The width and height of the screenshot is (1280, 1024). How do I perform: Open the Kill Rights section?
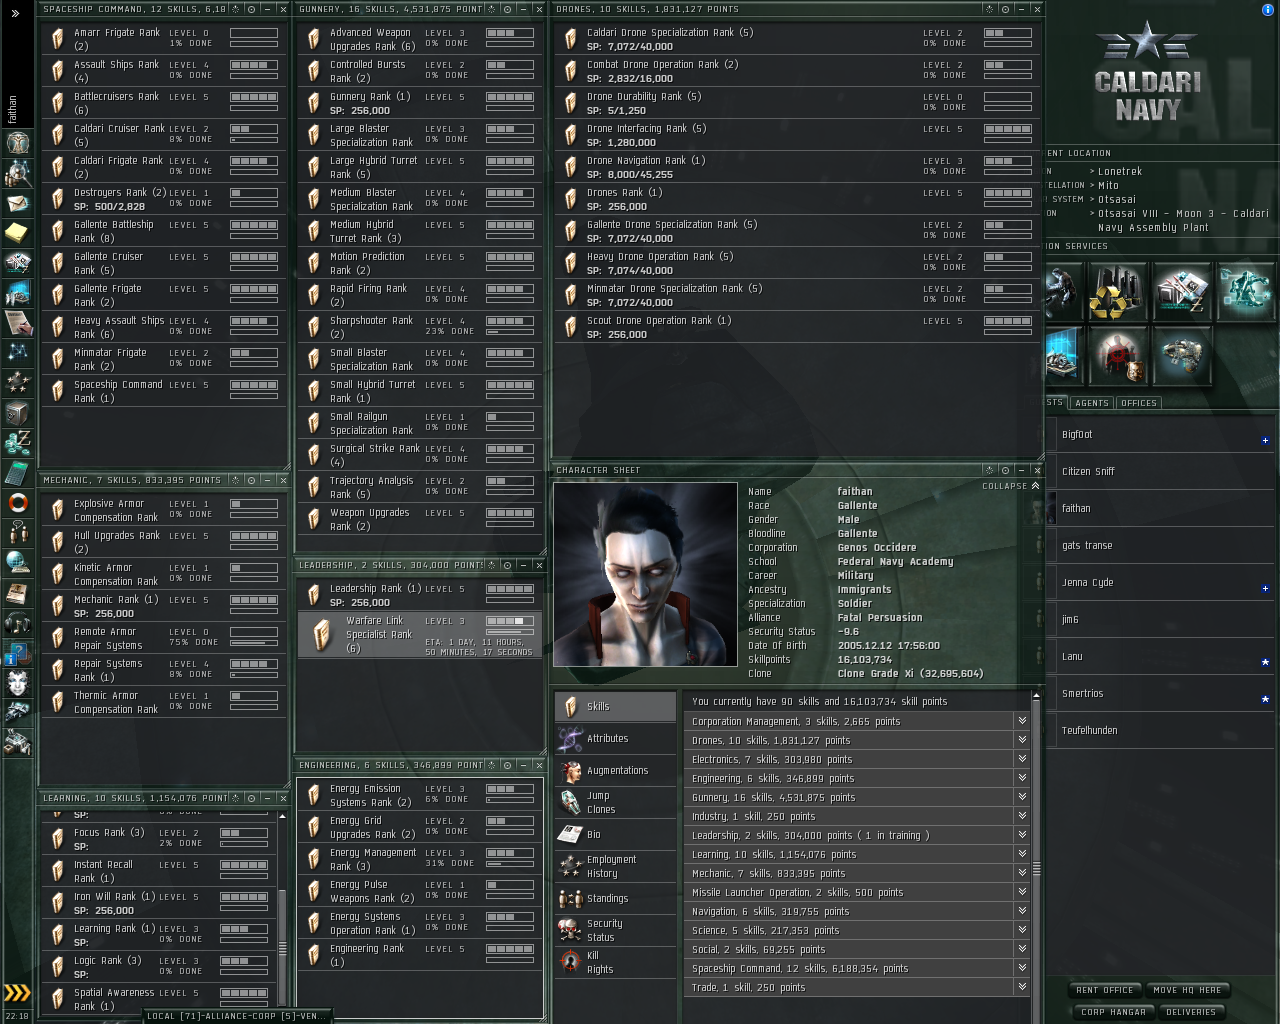pos(615,962)
